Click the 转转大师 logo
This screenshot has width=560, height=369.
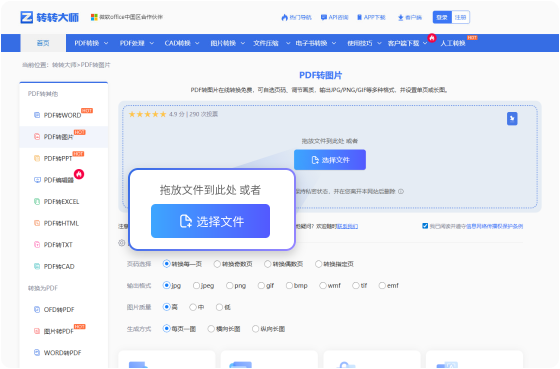(49, 17)
